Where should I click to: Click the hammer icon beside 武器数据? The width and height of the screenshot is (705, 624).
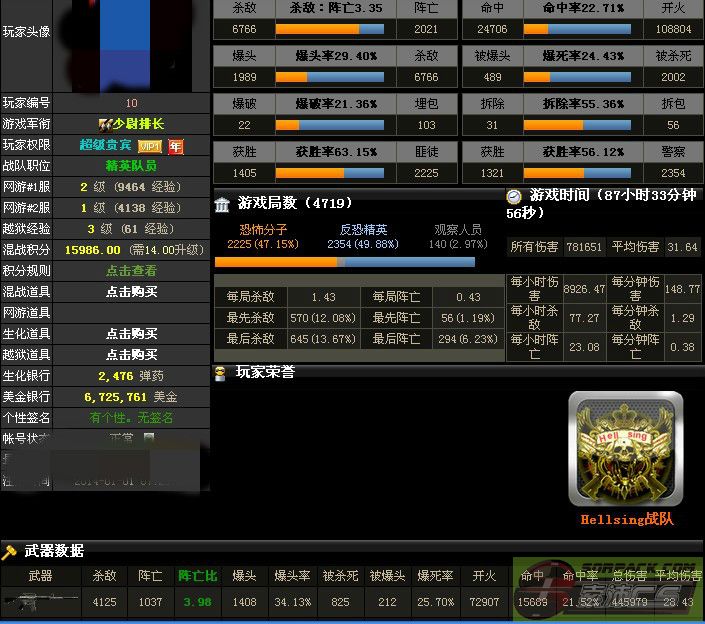tap(10, 551)
